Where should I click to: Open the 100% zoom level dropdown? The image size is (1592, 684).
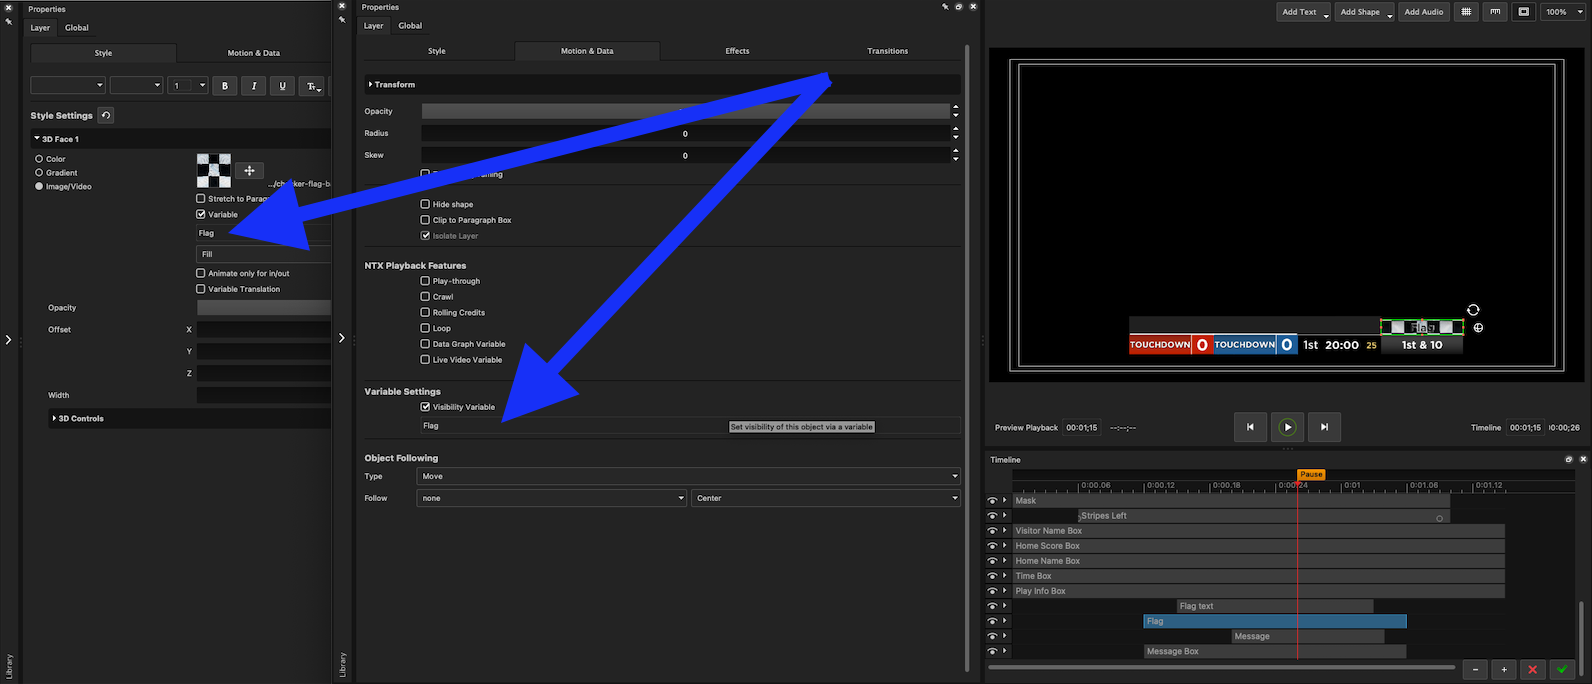click(1561, 12)
